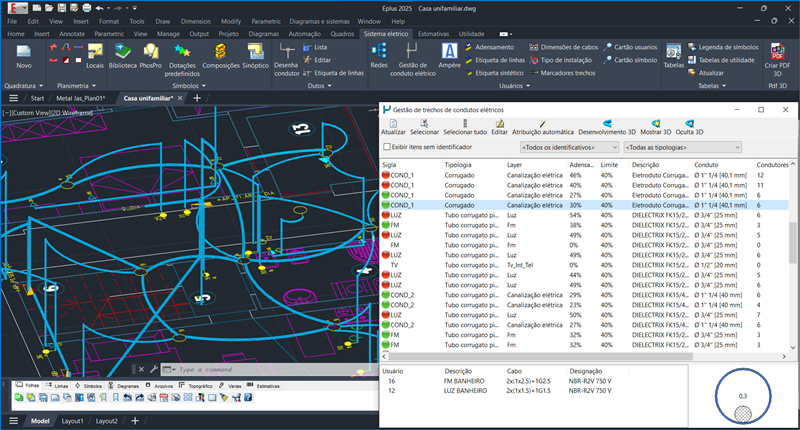
Task: Switch to the Layout1 tab
Action: 72,421
